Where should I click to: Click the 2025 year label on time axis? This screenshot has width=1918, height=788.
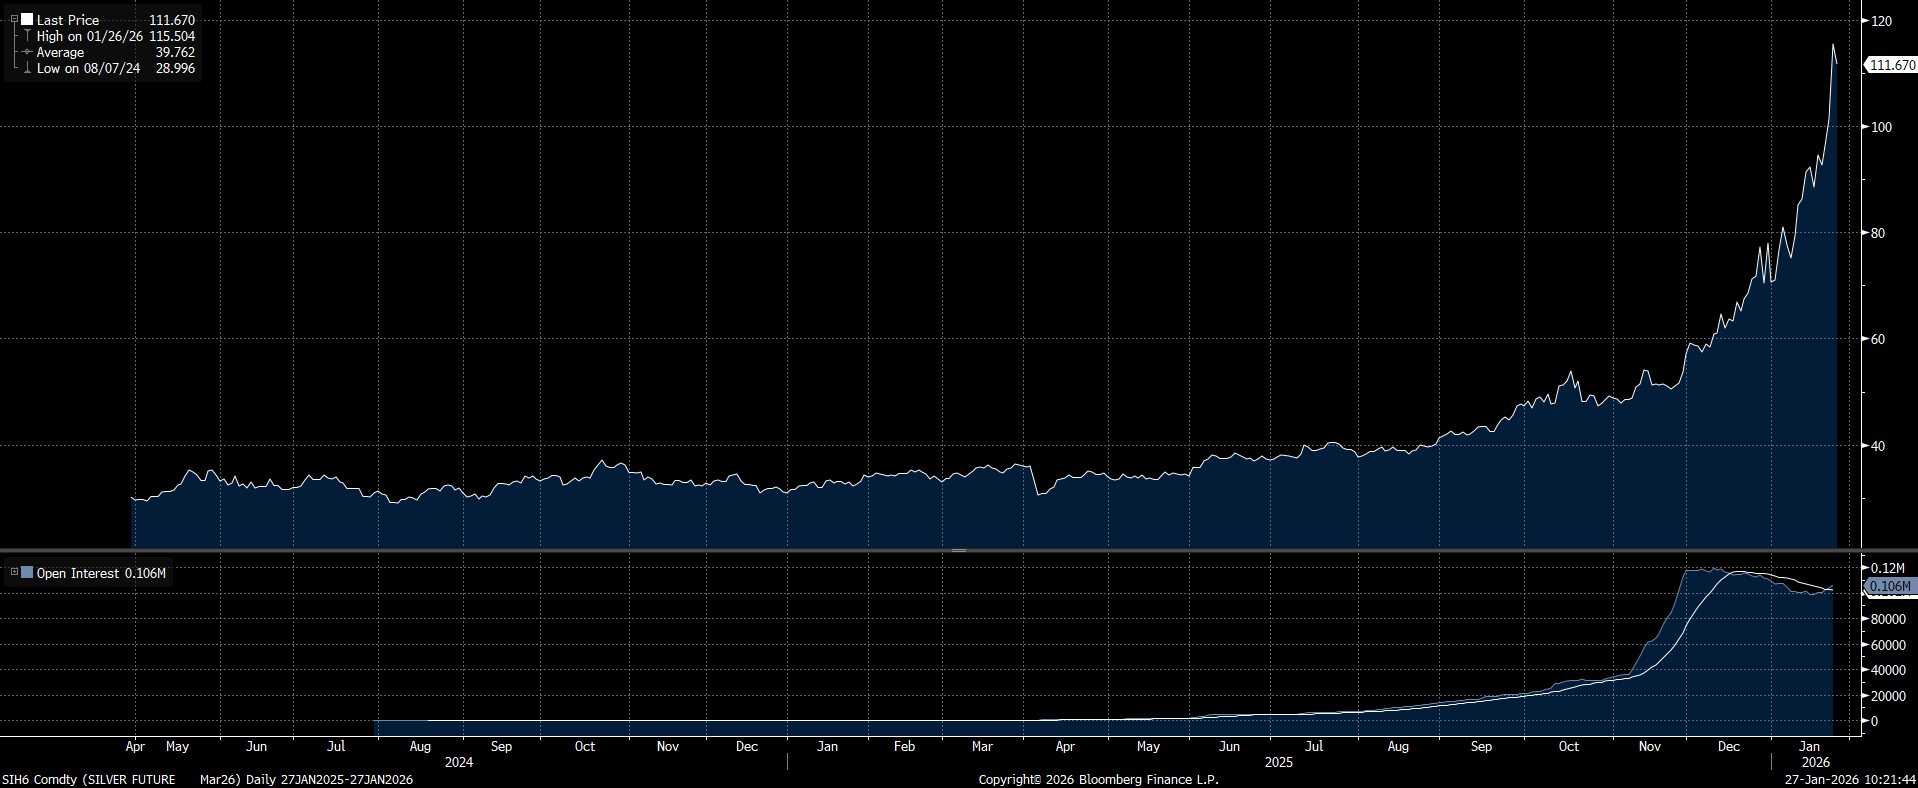(x=1278, y=762)
